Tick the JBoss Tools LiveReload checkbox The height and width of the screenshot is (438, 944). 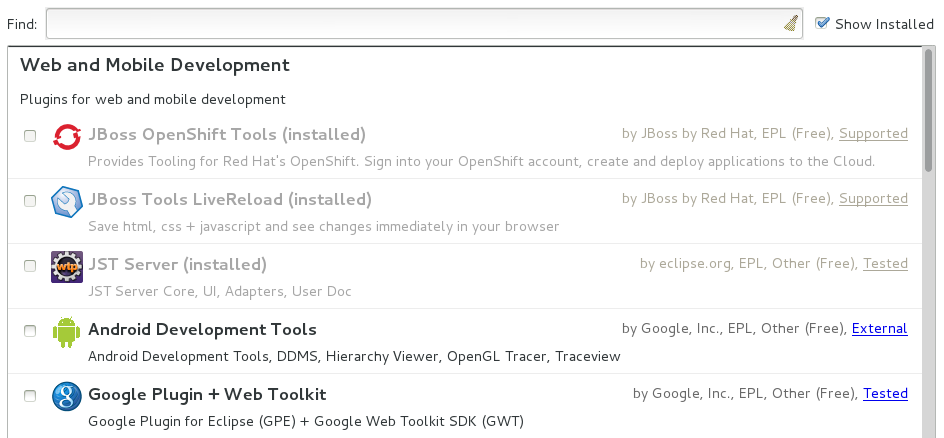click(x=30, y=201)
